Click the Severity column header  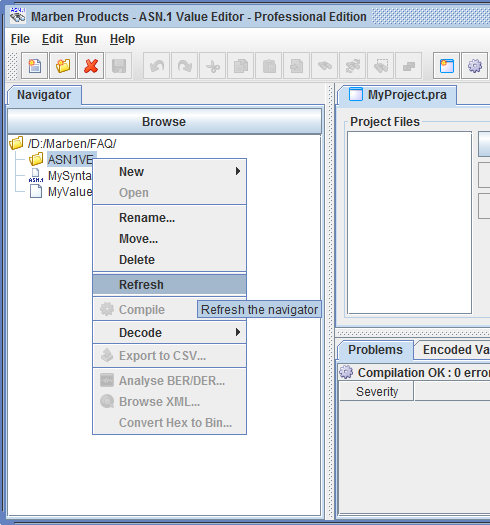pos(377,391)
